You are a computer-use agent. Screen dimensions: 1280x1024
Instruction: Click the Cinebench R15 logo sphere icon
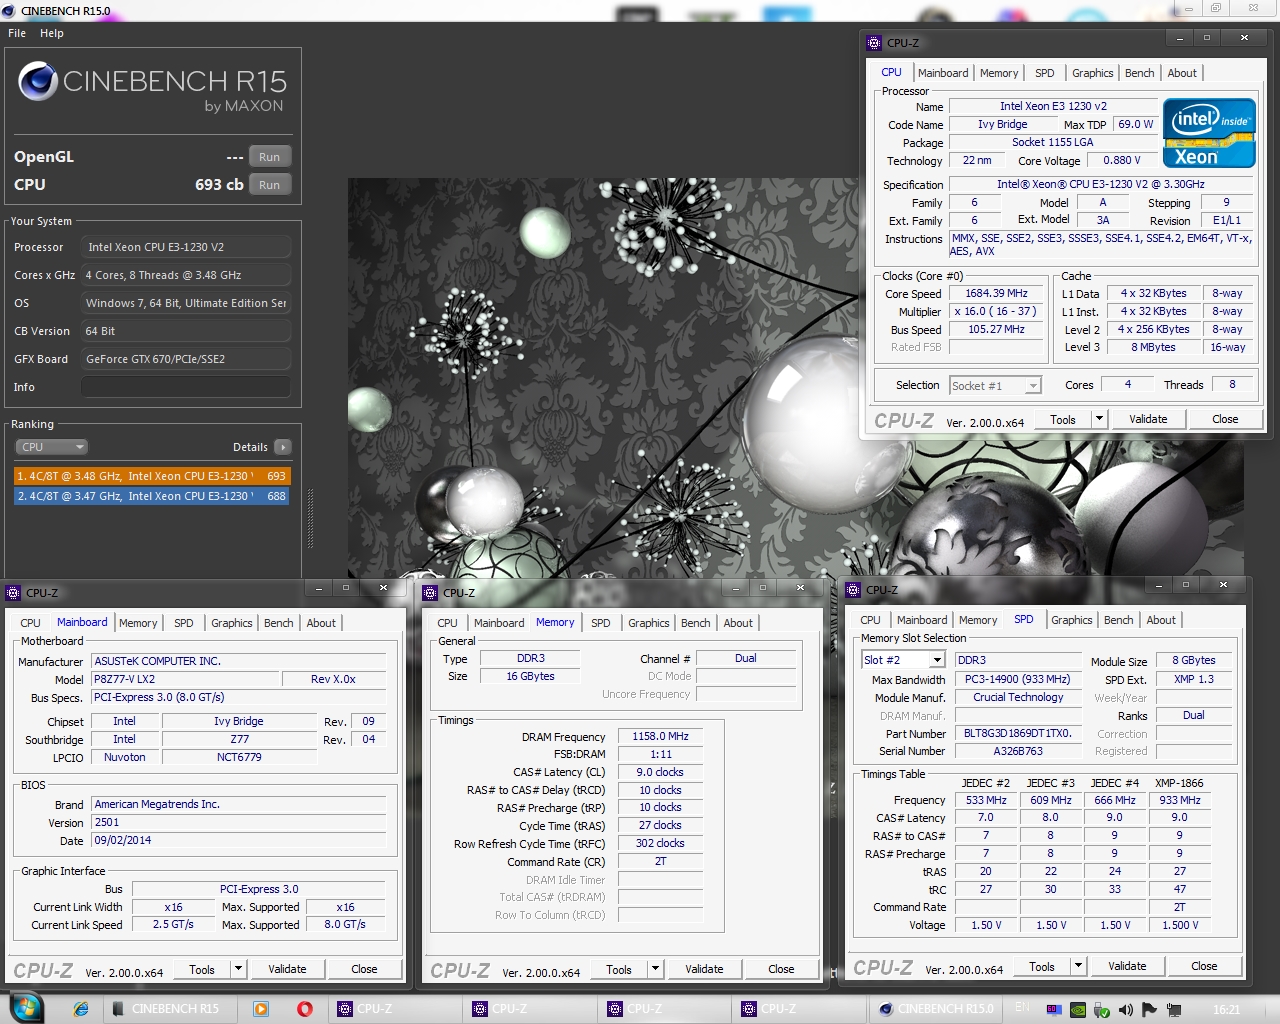click(38, 81)
